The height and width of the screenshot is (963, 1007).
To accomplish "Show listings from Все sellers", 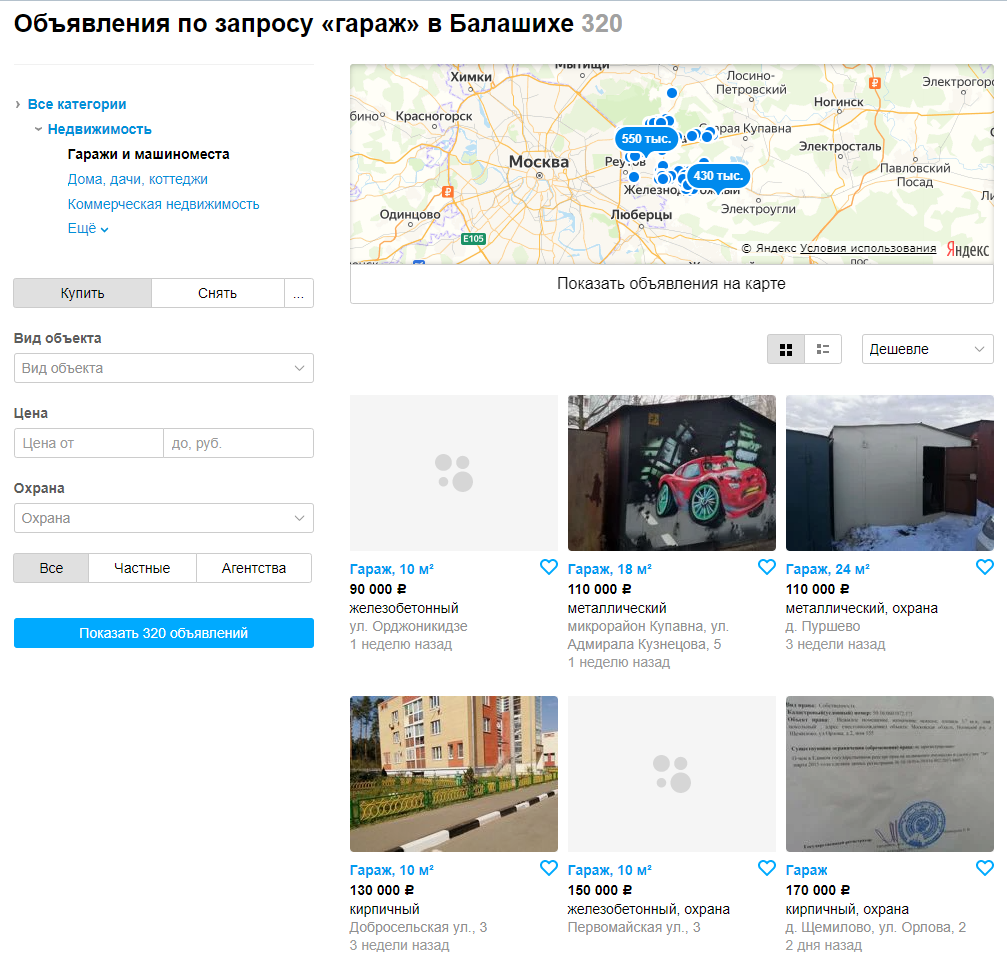I will [x=51, y=568].
